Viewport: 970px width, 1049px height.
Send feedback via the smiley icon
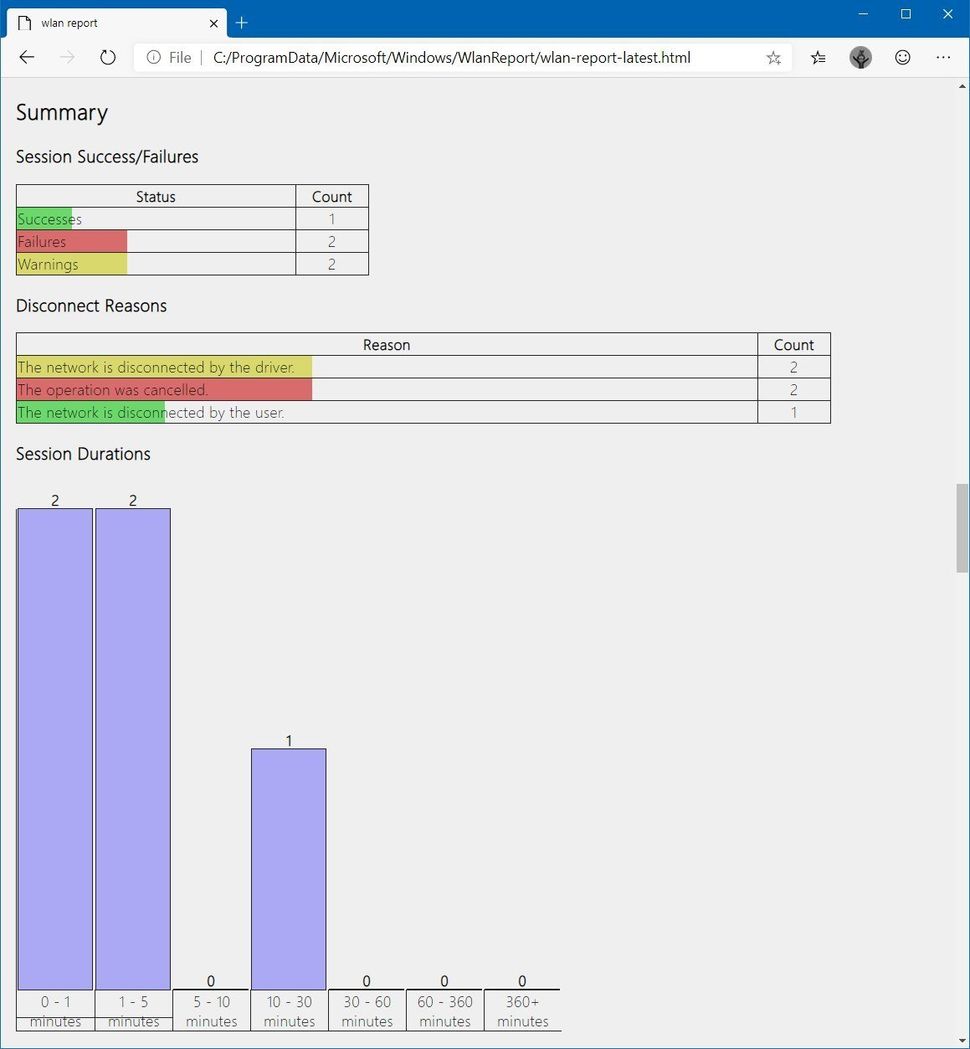click(902, 57)
